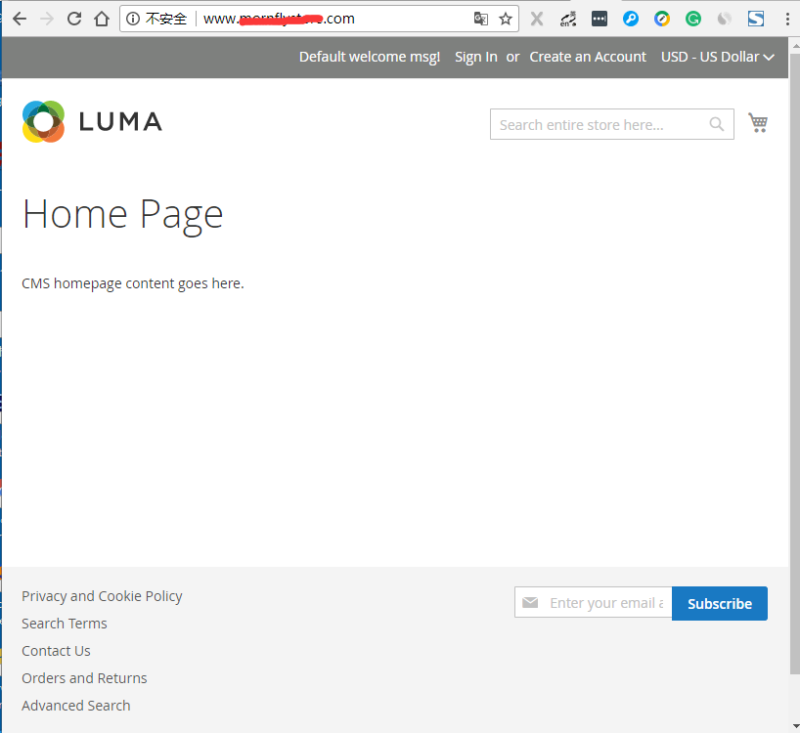Screen dimensions: 800x733
Task: Click 'CMS homepage content goes here.' text
Action: [x=133, y=283]
